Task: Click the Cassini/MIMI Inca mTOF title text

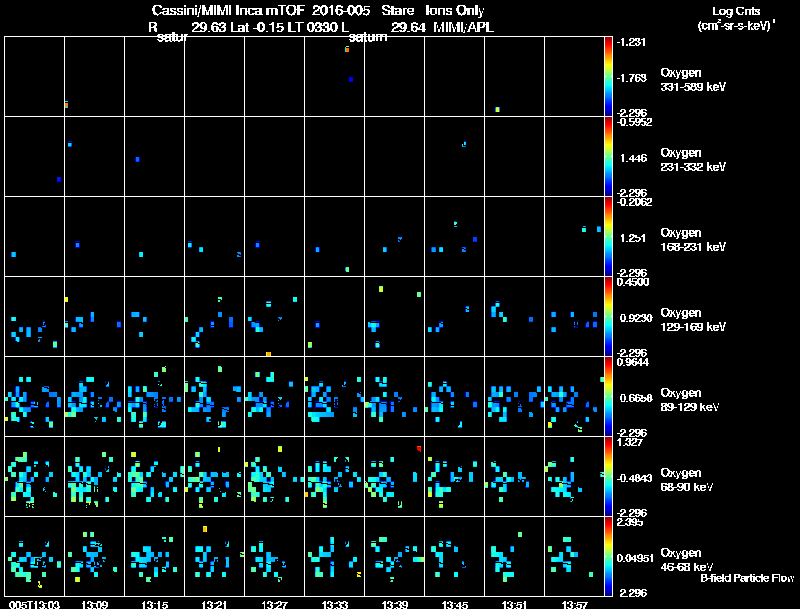Action: [228, 11]
